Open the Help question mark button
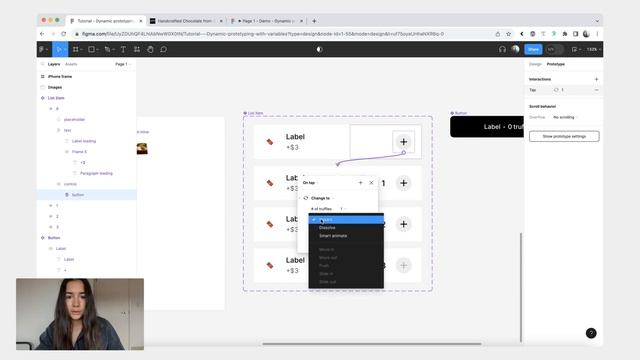Image resolution: width=640 pixels, height=360 pixels. click(591, 333)
